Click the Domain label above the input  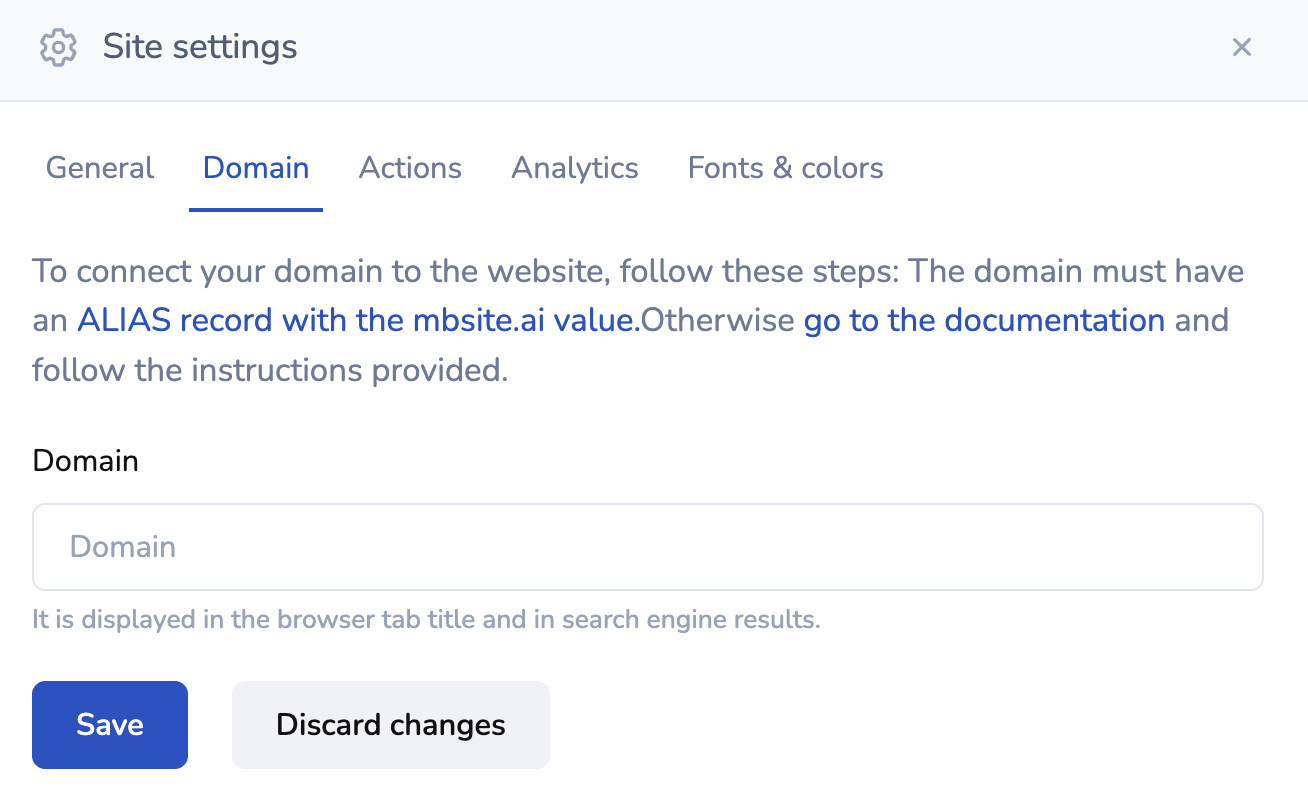point(86,461)
